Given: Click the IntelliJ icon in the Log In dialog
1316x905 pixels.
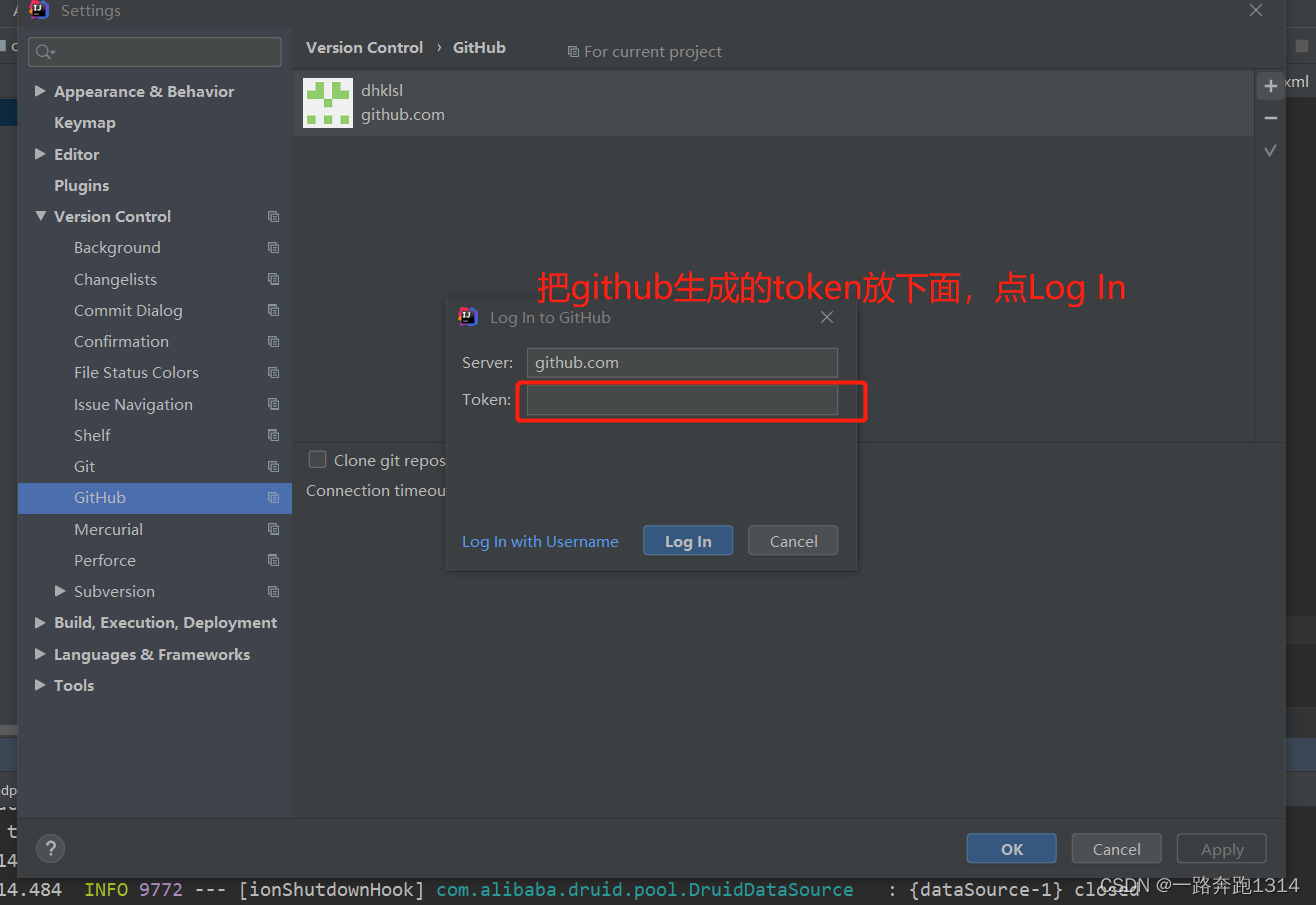Looking at the screenshot, I should 468,317.
